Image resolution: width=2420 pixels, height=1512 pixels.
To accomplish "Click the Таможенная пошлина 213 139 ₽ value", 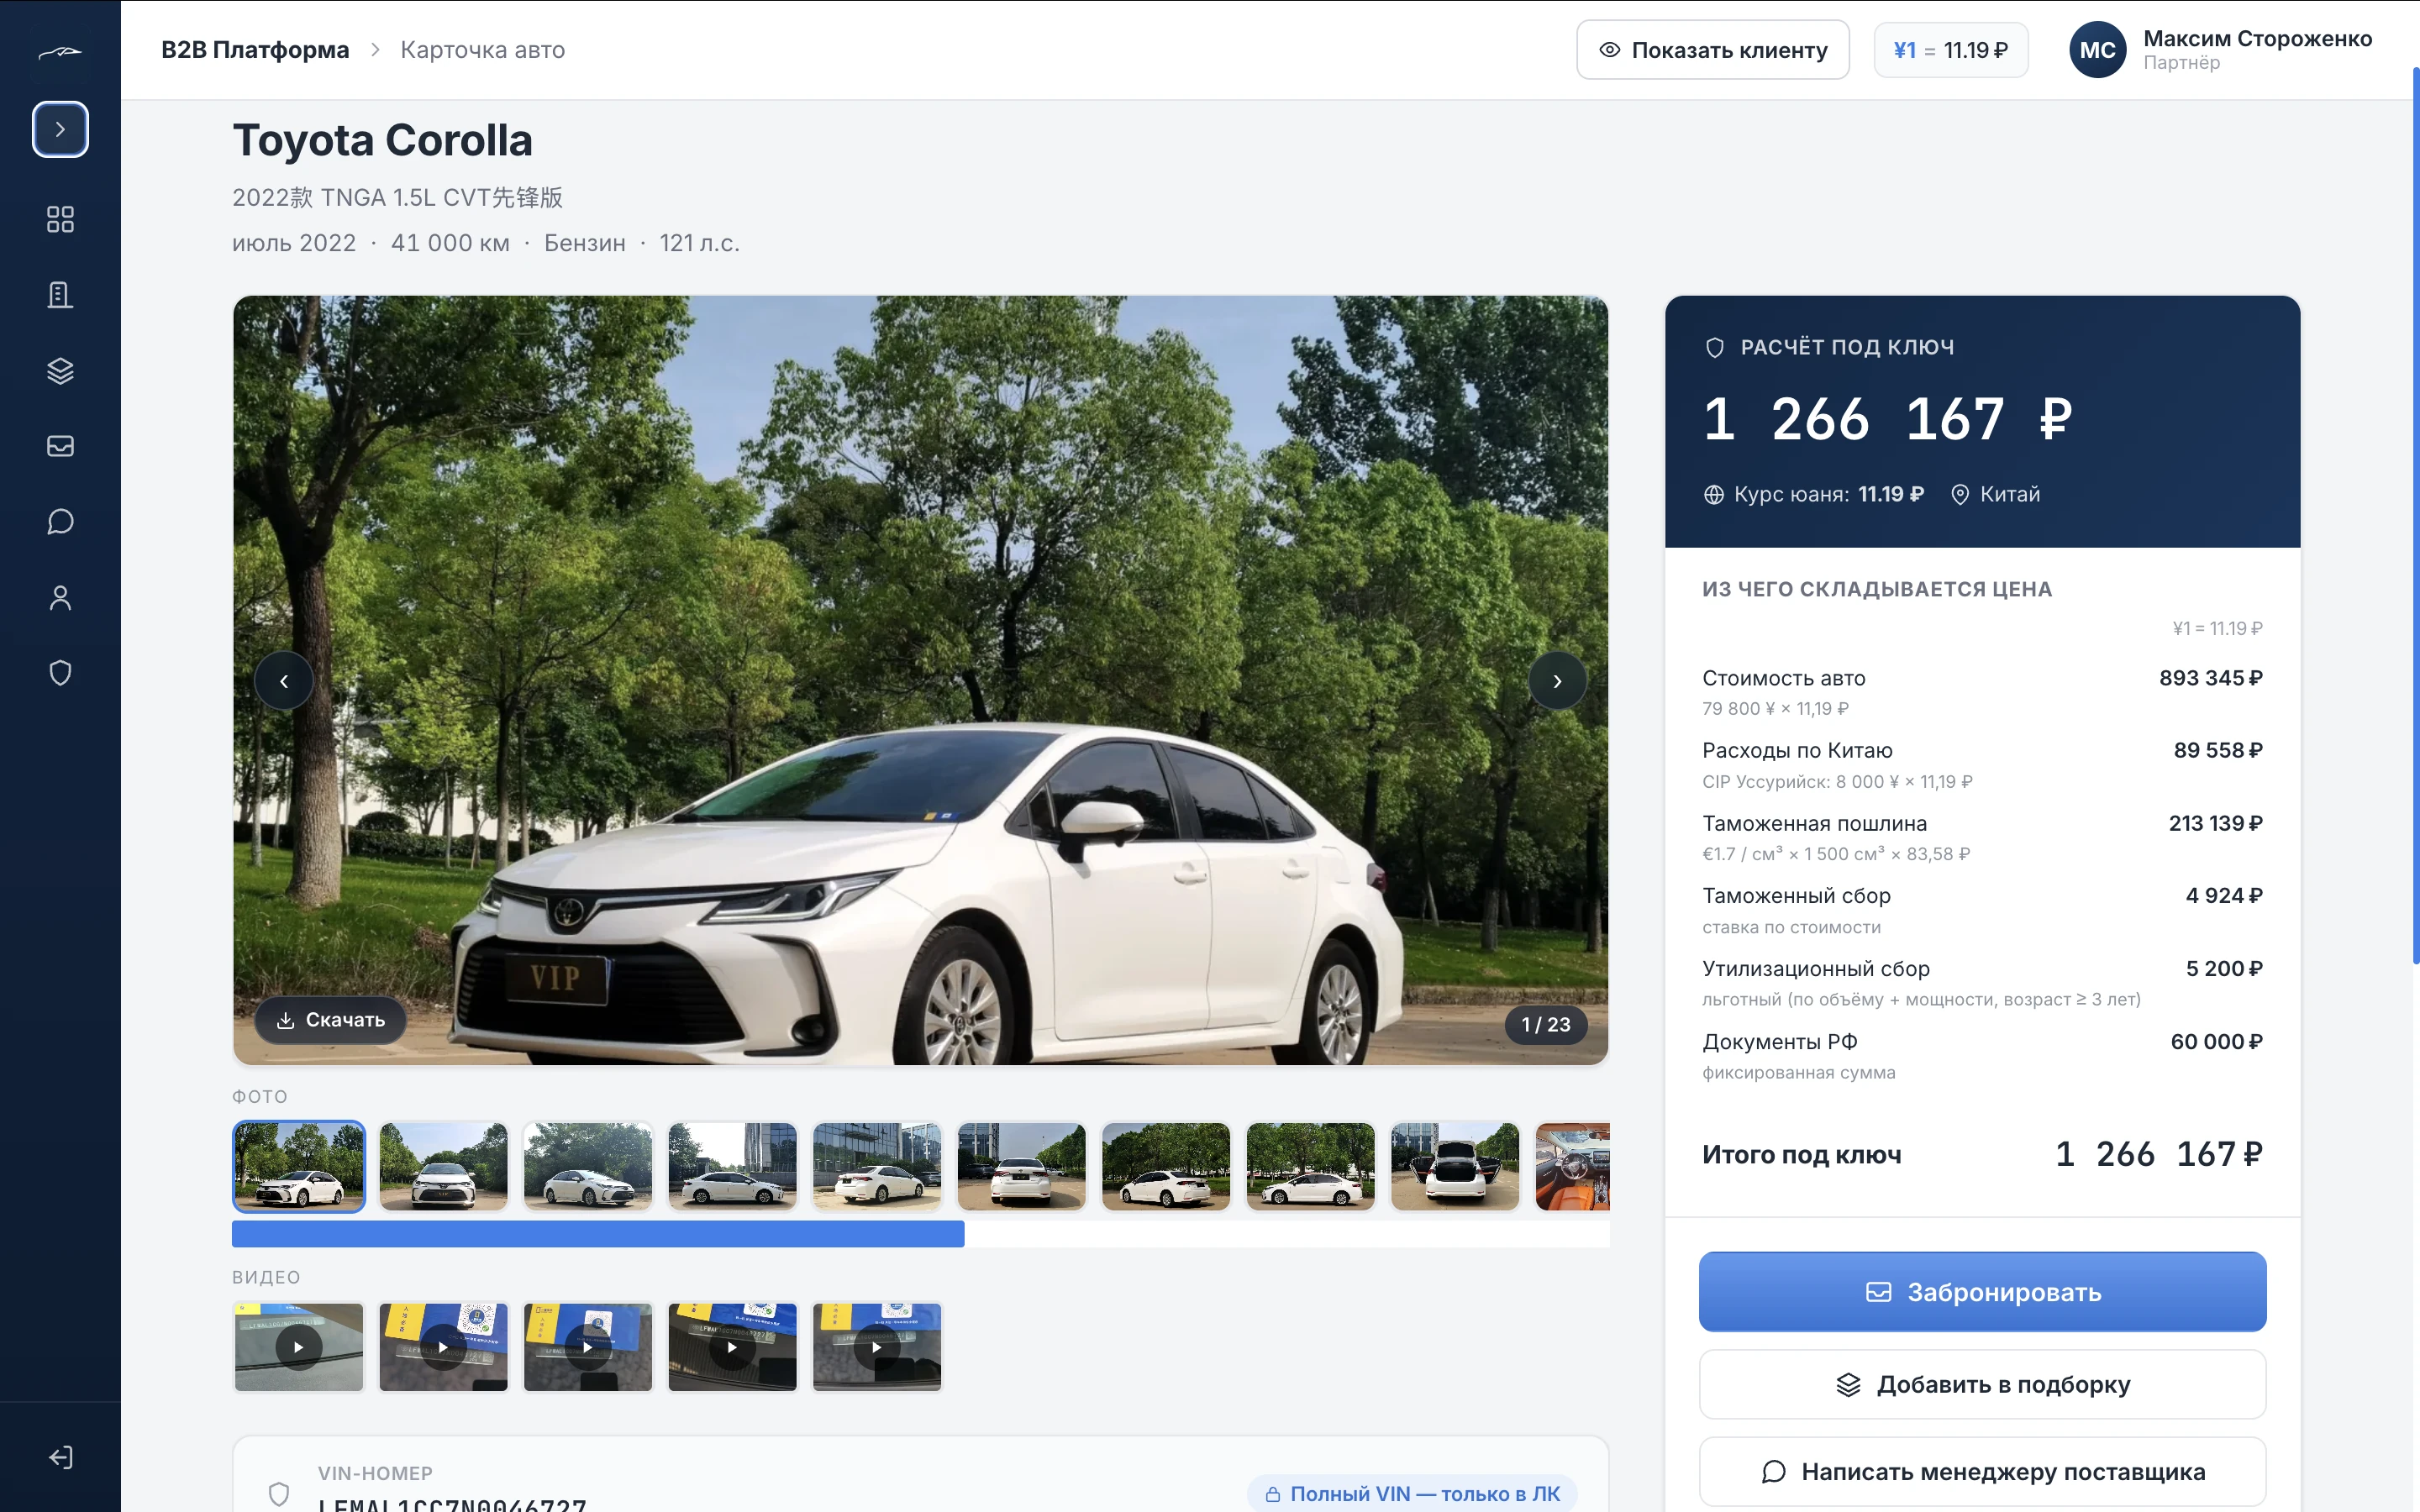I will 2215,824.
